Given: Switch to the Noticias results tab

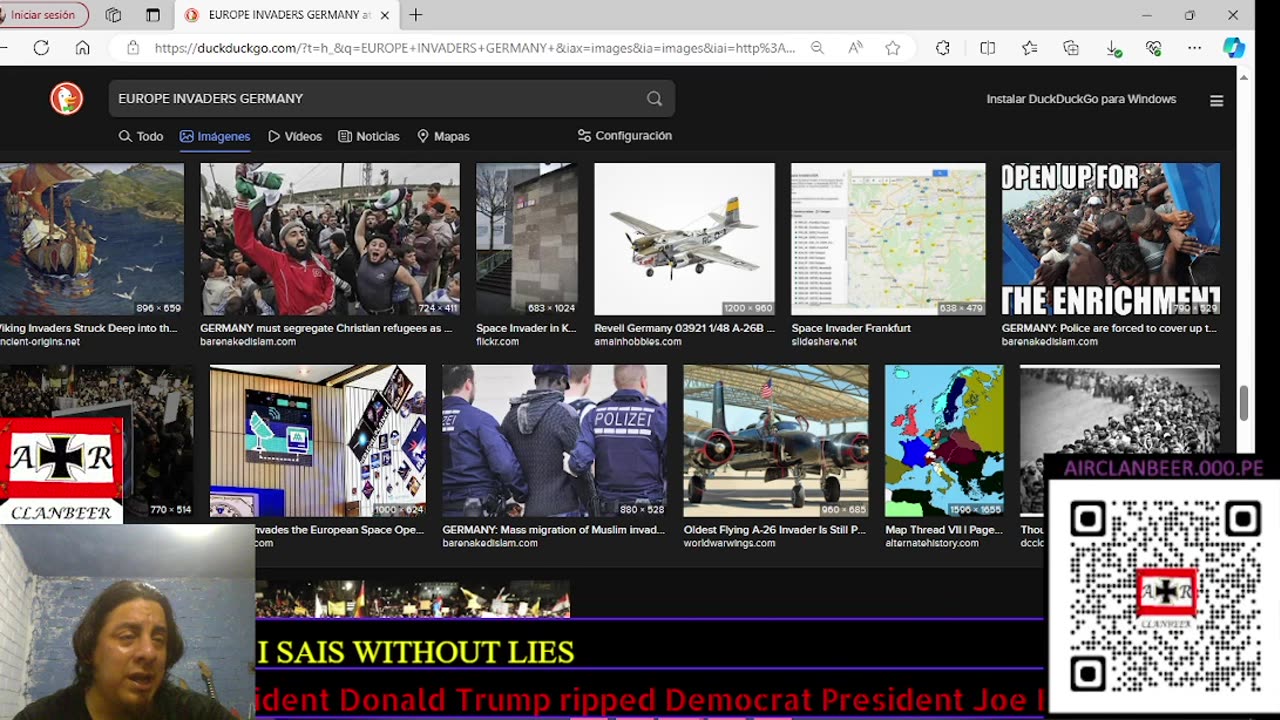Looking at the screenshot, I should point(369,136).
